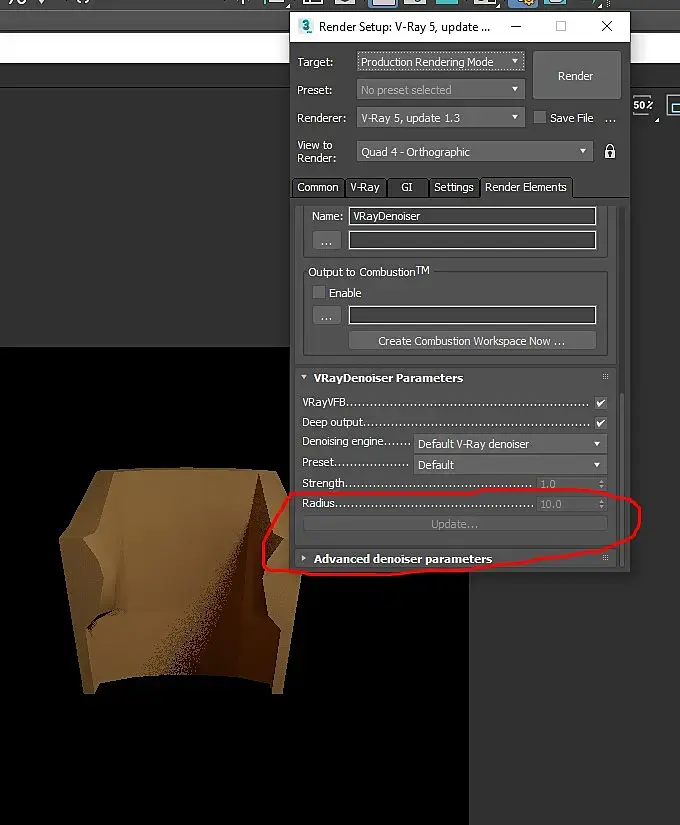This screenshot has height=825, width=680.
Task: Toggle the view lock padlock icon
Action: [x=609, y=152]
